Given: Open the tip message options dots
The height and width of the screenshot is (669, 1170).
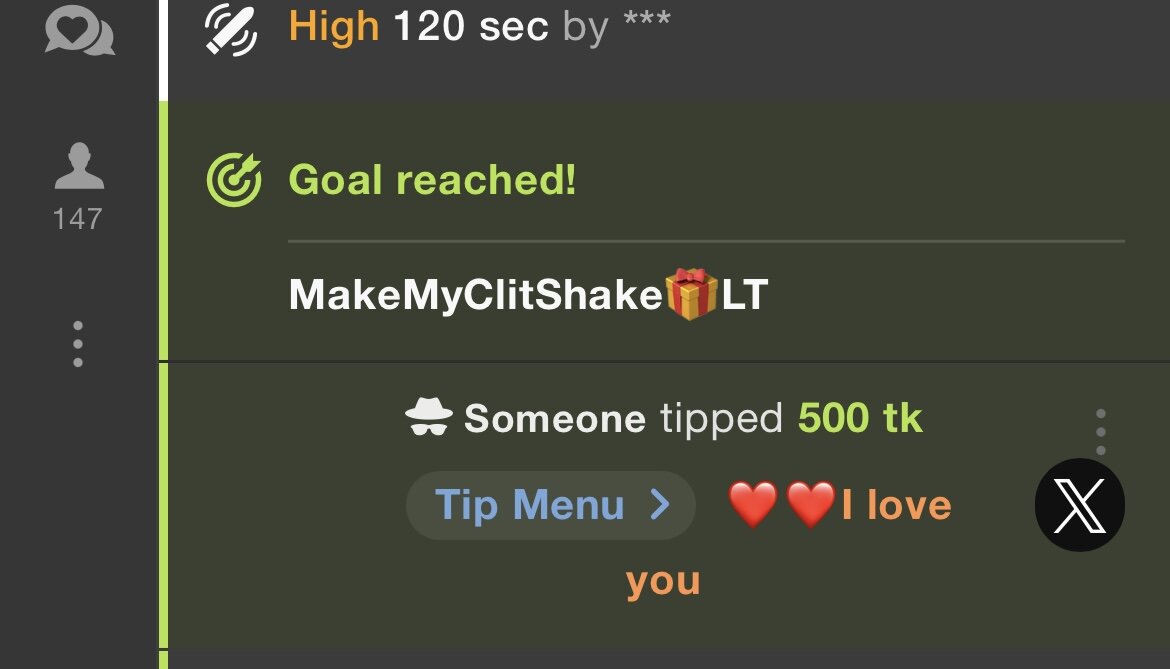Looking at the screenshot, I should pyautogui.click(x=1101, y=432).
